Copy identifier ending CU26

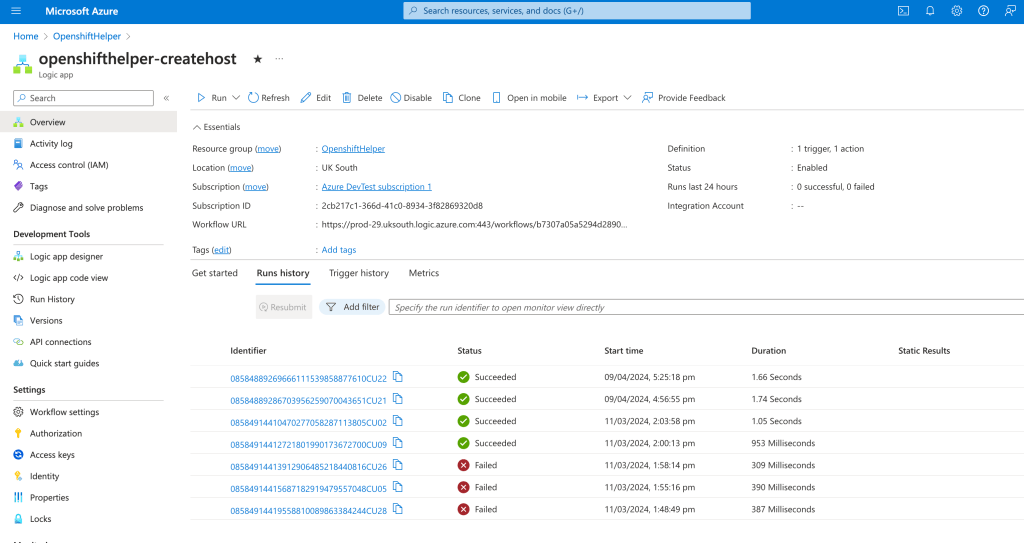(x=398, y=465)
